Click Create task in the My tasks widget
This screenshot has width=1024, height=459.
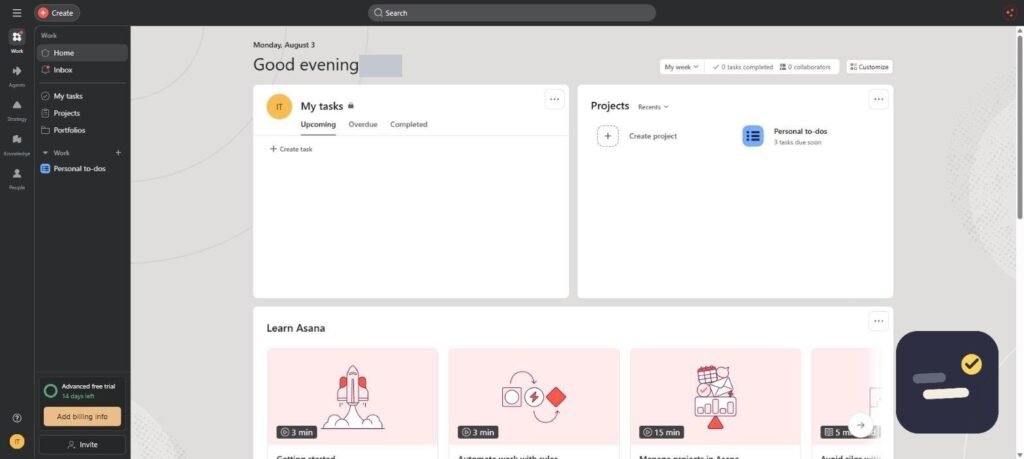291,149
